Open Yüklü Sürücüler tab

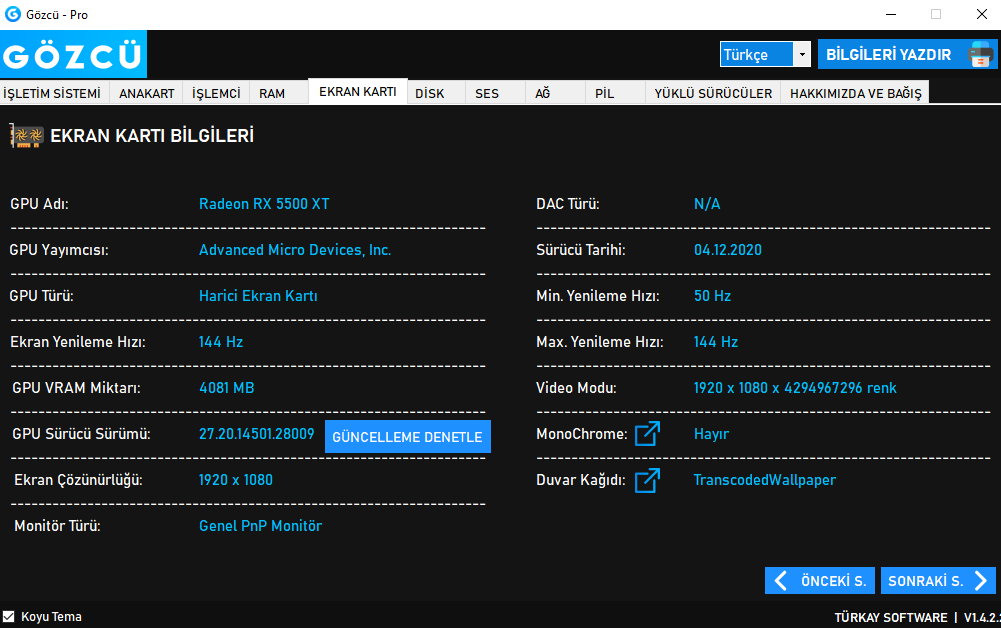pyautogui.click(x=713, y=93)
